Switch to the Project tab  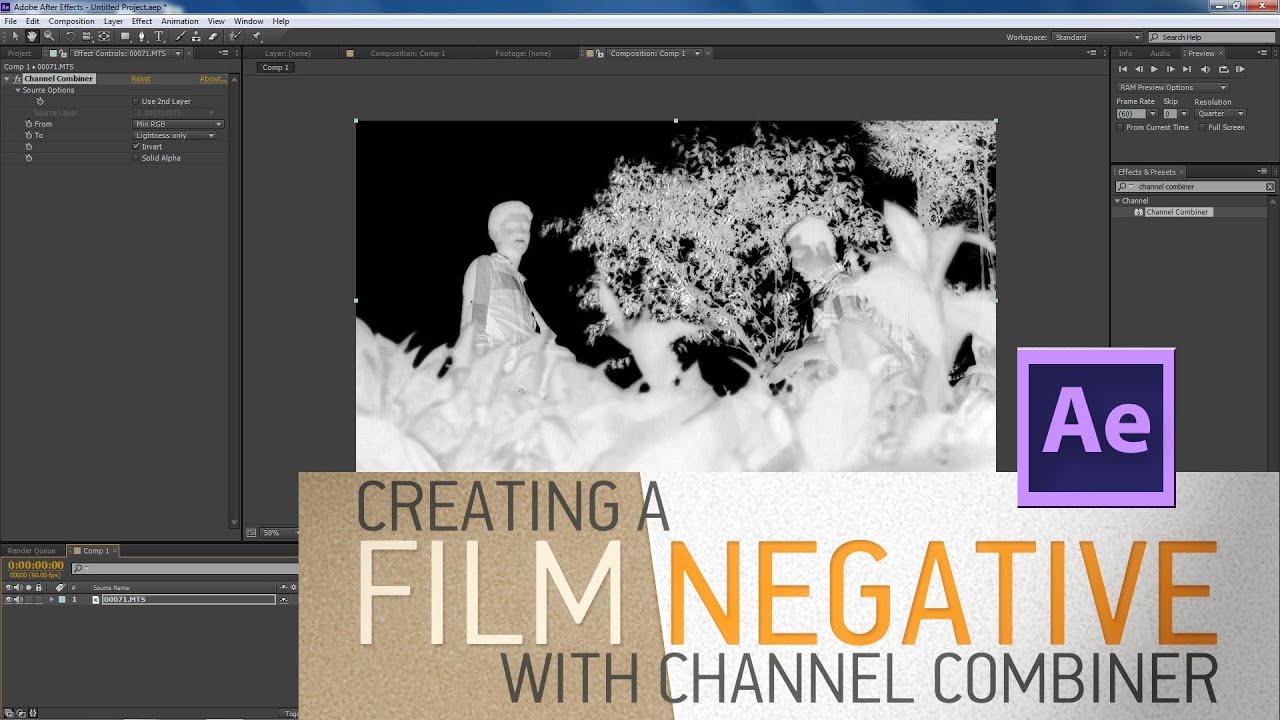coord(19,53)
